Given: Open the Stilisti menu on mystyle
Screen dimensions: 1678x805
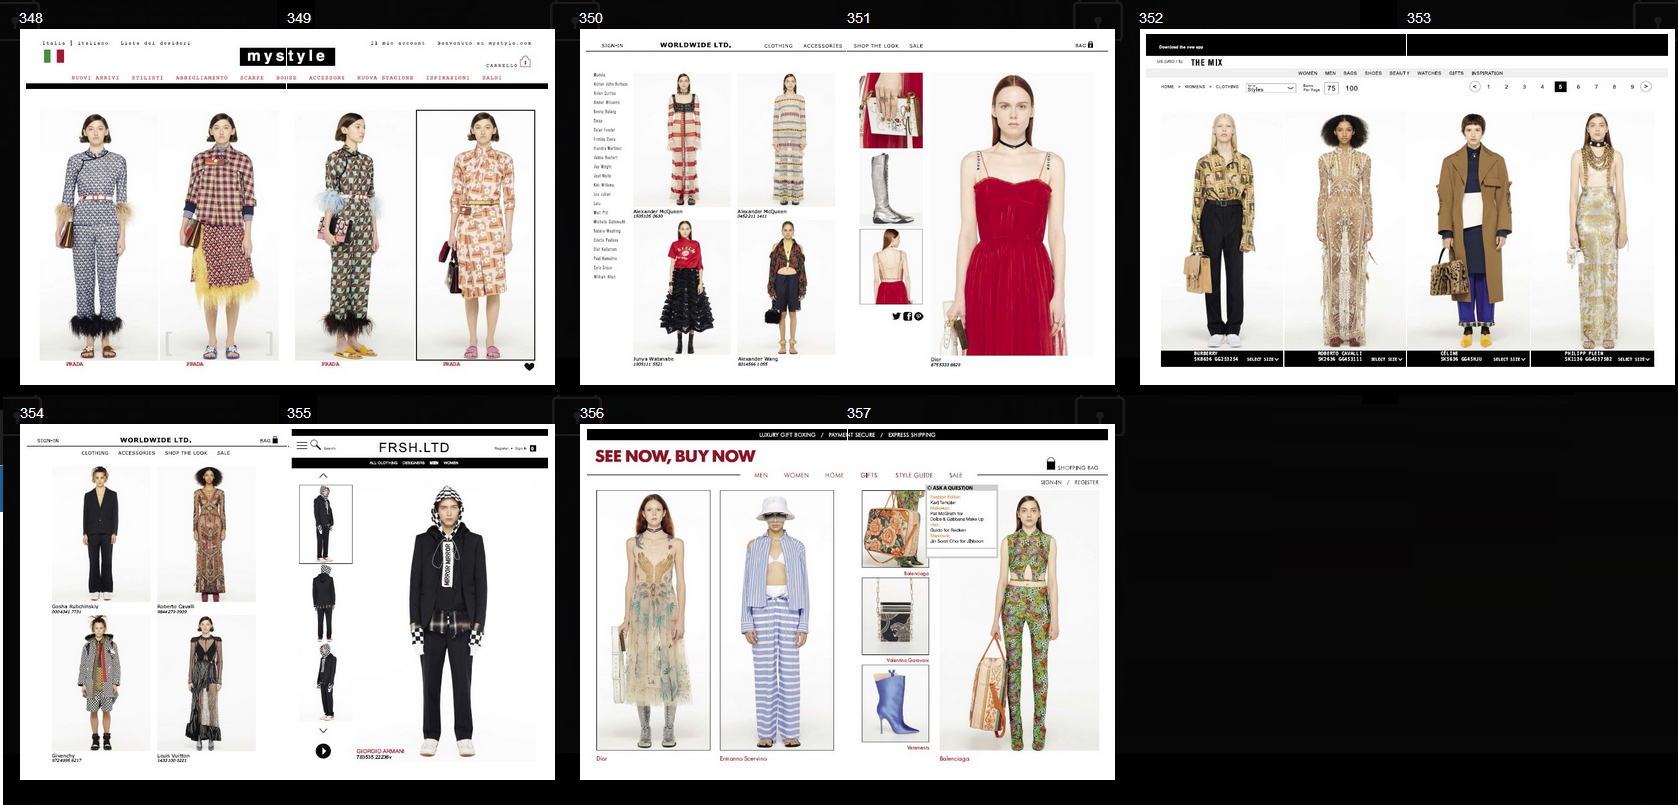Looking at the screenshot, I should point(147,78).
